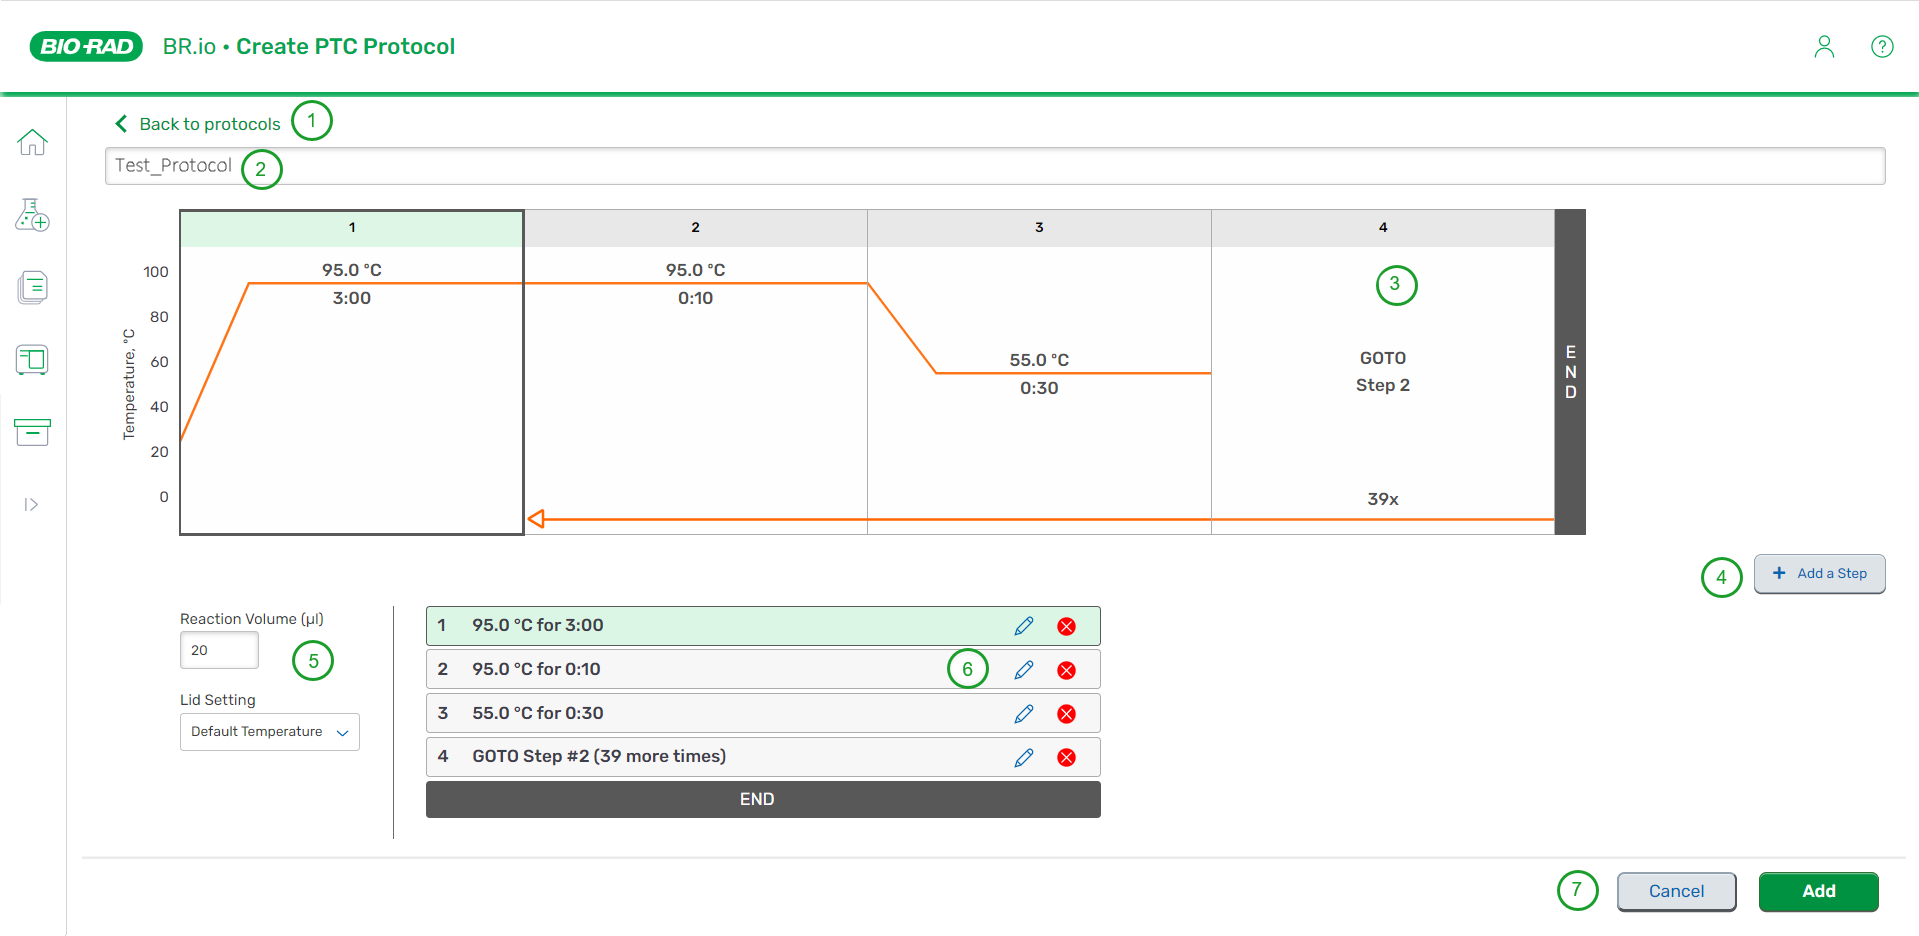Viewport: 1919px width, 936px height.
Task: Click the Add a Step button
Action: 1819,574
